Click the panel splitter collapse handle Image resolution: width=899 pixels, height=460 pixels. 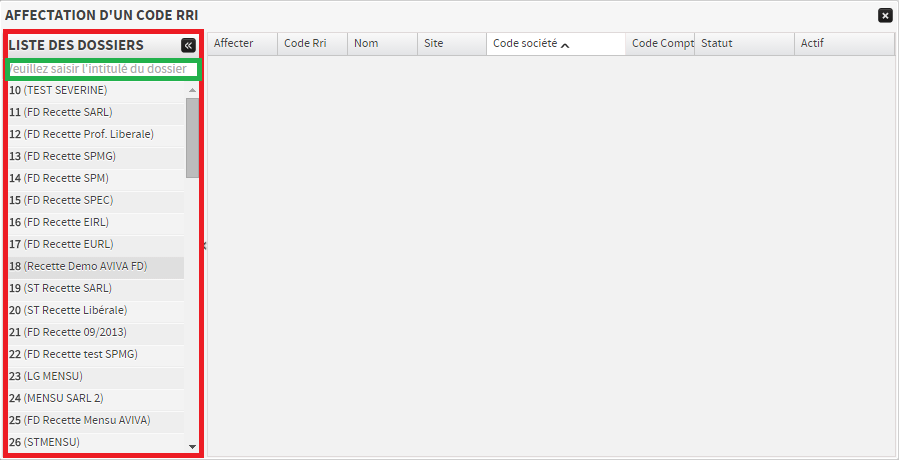pyautogui.click(x=204, y=246)
